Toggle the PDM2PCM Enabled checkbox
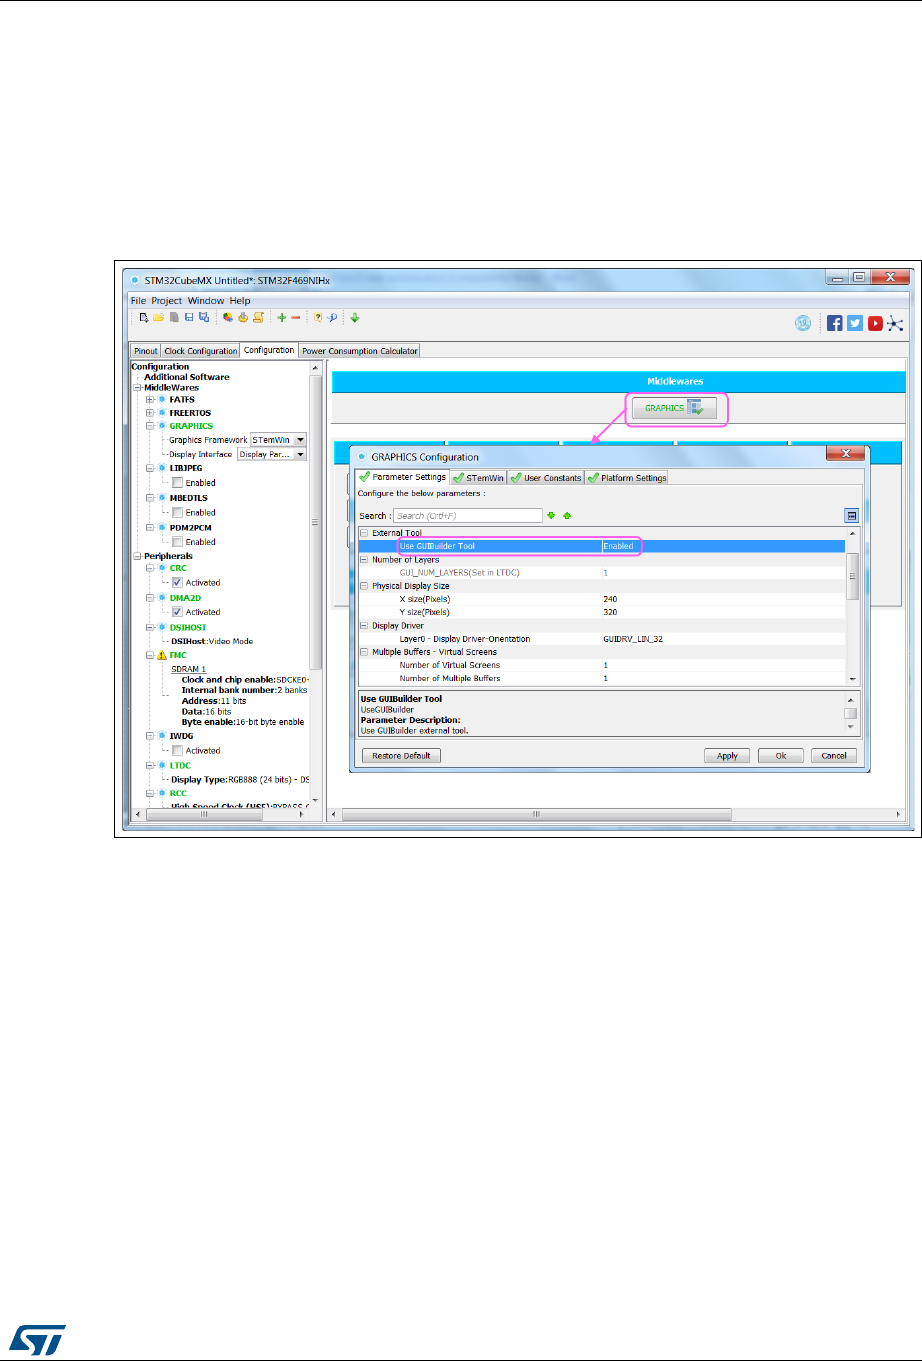Viewport: 922px width, 1361px height. point(177,542)
